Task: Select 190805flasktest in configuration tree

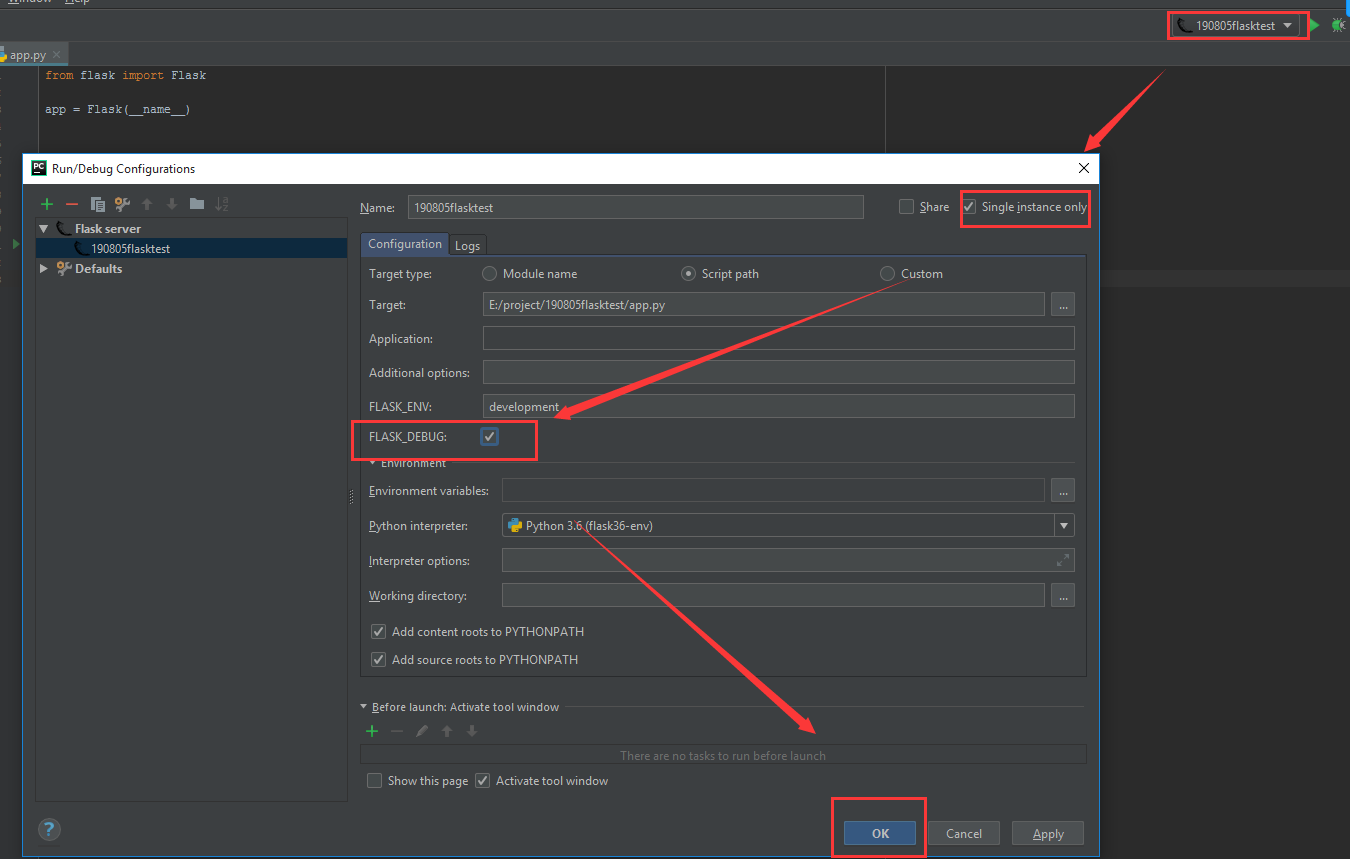Action: click(131, 249)
